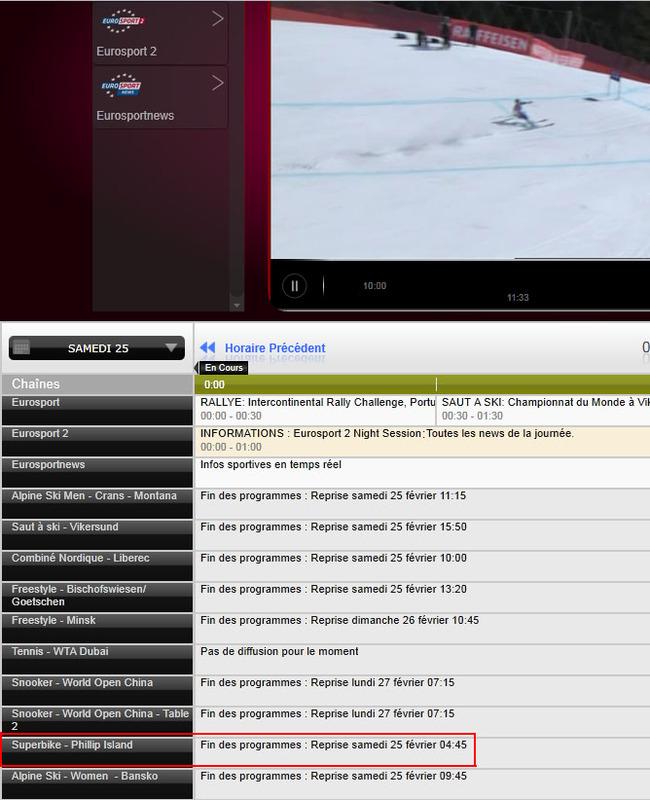
Task: Open the SAMEDI 25 day dropdown
Action: (97, 348)
